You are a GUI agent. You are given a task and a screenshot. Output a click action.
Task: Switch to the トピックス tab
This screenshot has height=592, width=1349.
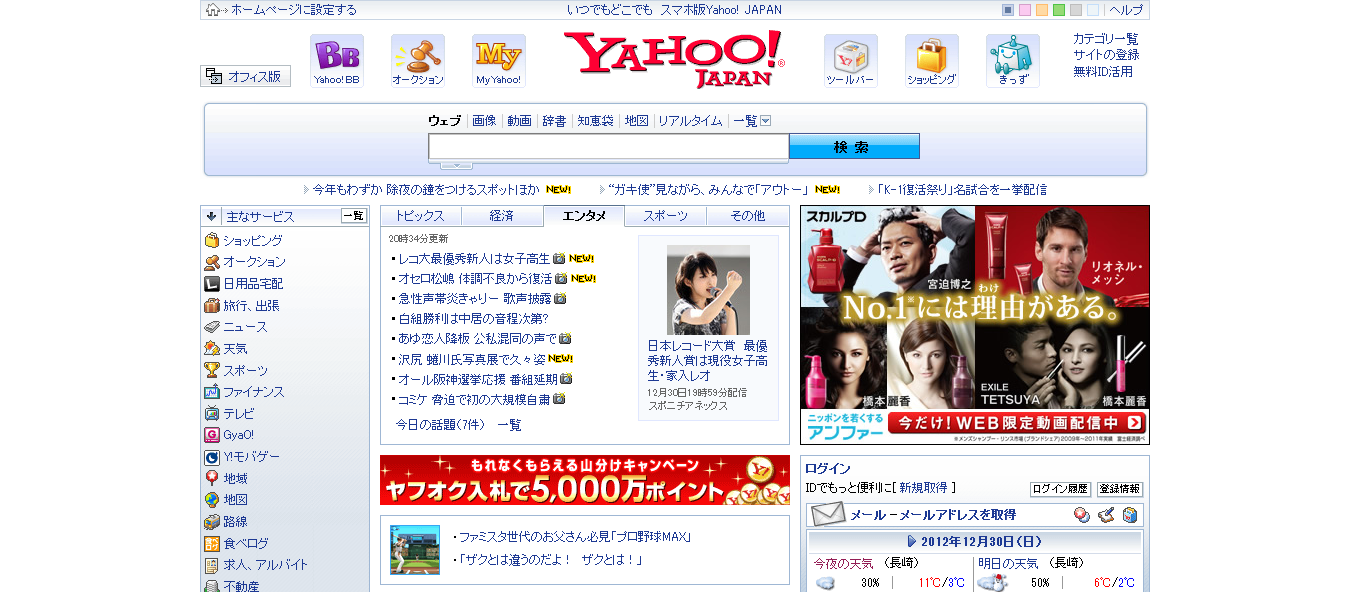coord(420,216)
